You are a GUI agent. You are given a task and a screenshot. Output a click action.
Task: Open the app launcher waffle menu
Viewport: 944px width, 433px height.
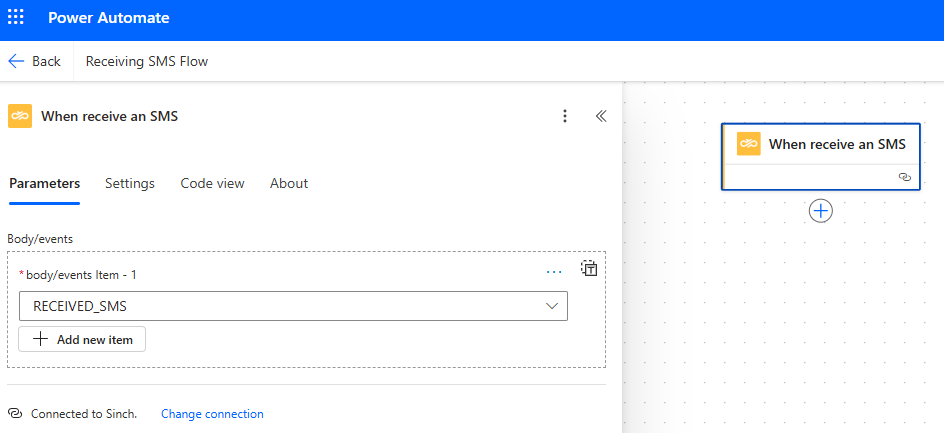coord(17,18)
